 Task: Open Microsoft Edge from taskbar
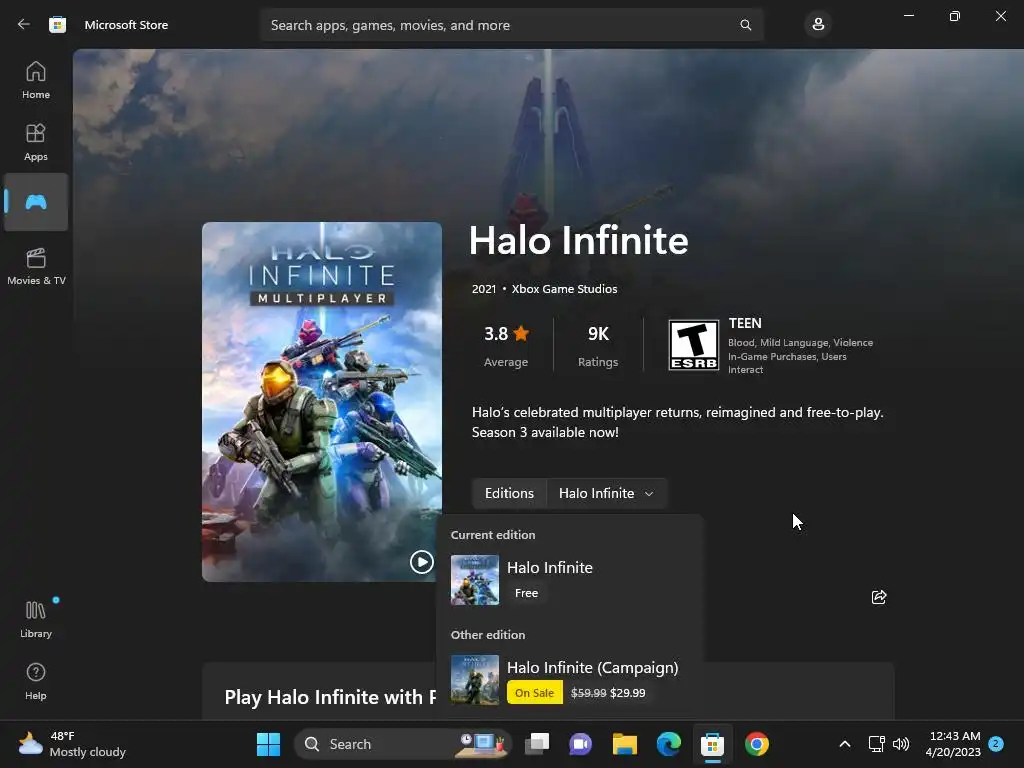[x=668, y=744]
